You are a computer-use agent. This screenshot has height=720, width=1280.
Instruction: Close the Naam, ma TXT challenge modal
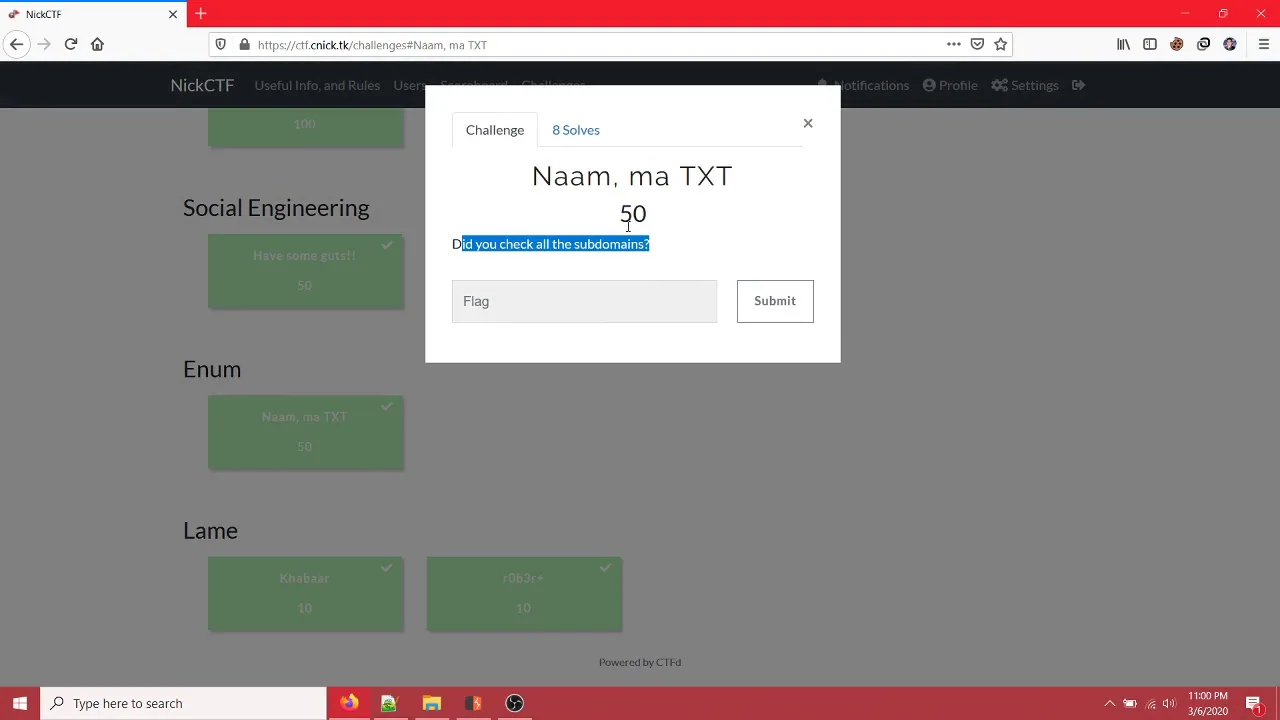coord(808,123)
